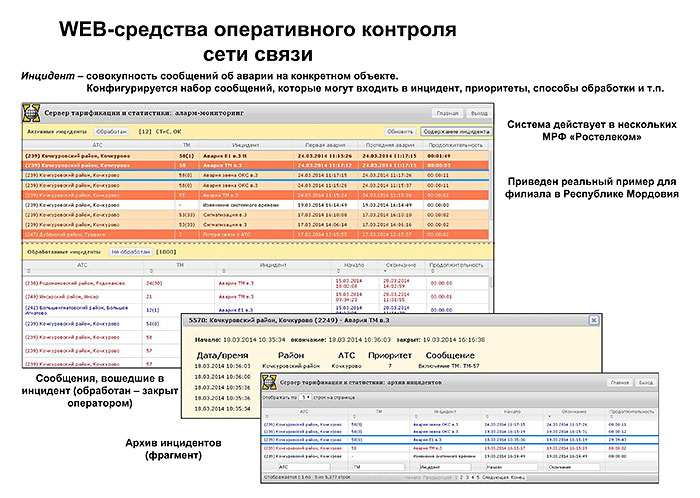Click the 'АТС' filter field in the archive

click(304, 467)
